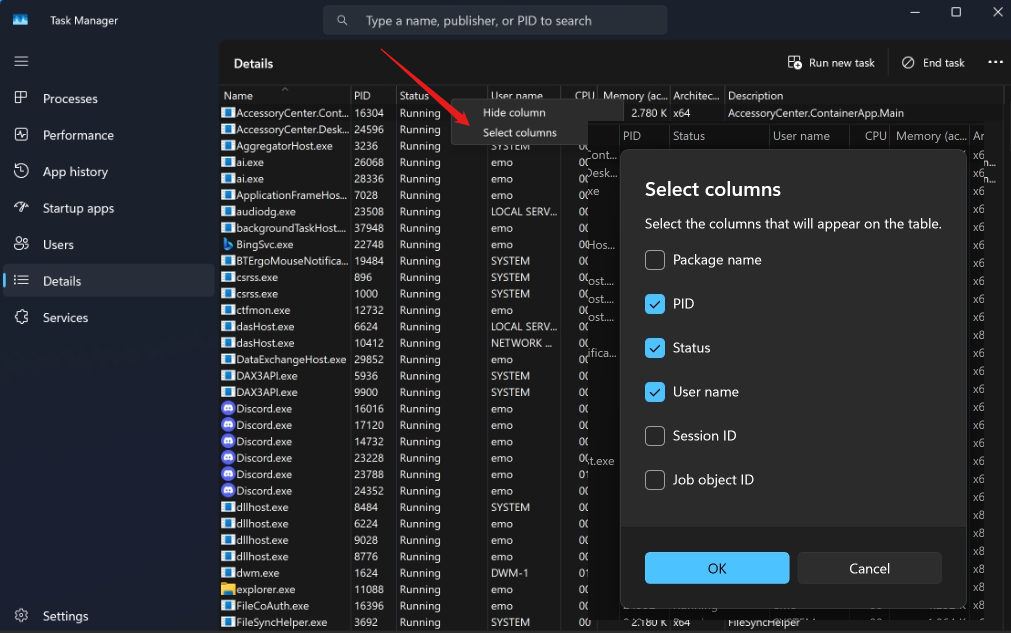The width and height of the screenshot is (1011, 633).
Task: Open the hamburger navigation menu
Action: pos(21,61)
